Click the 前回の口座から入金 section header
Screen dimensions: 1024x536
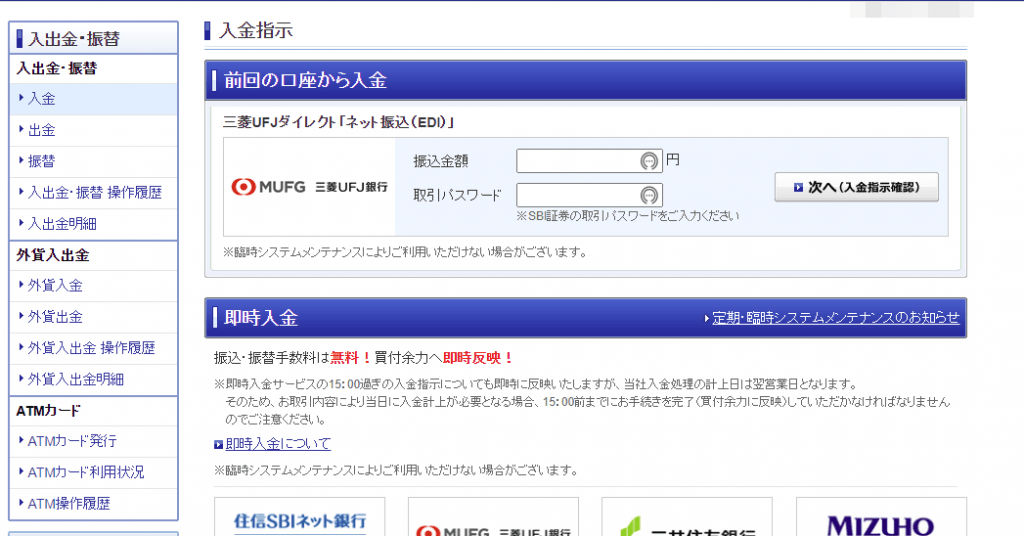(585, 80)
